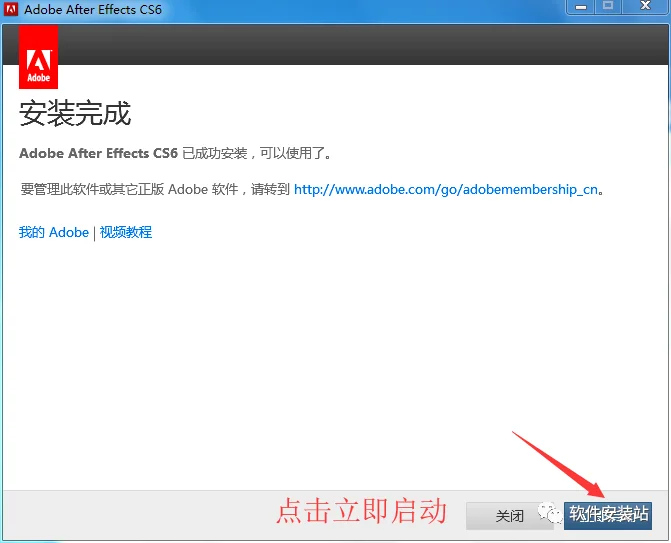Click the After Effects title bar app icon
The height and width of the screenshot is (543, 671).
[x=11, y=9]
